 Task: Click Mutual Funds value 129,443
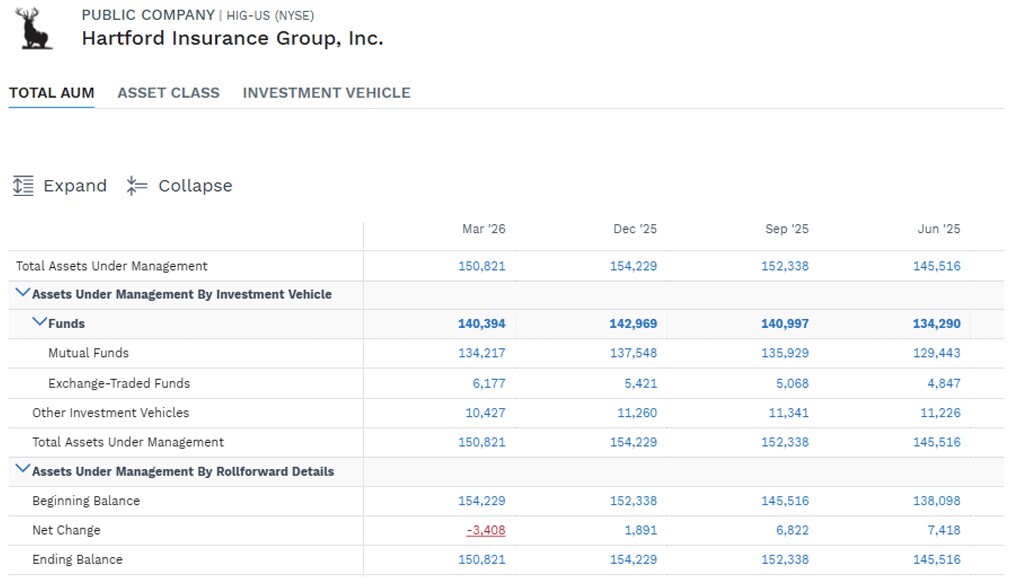click(x=937, y=353)
